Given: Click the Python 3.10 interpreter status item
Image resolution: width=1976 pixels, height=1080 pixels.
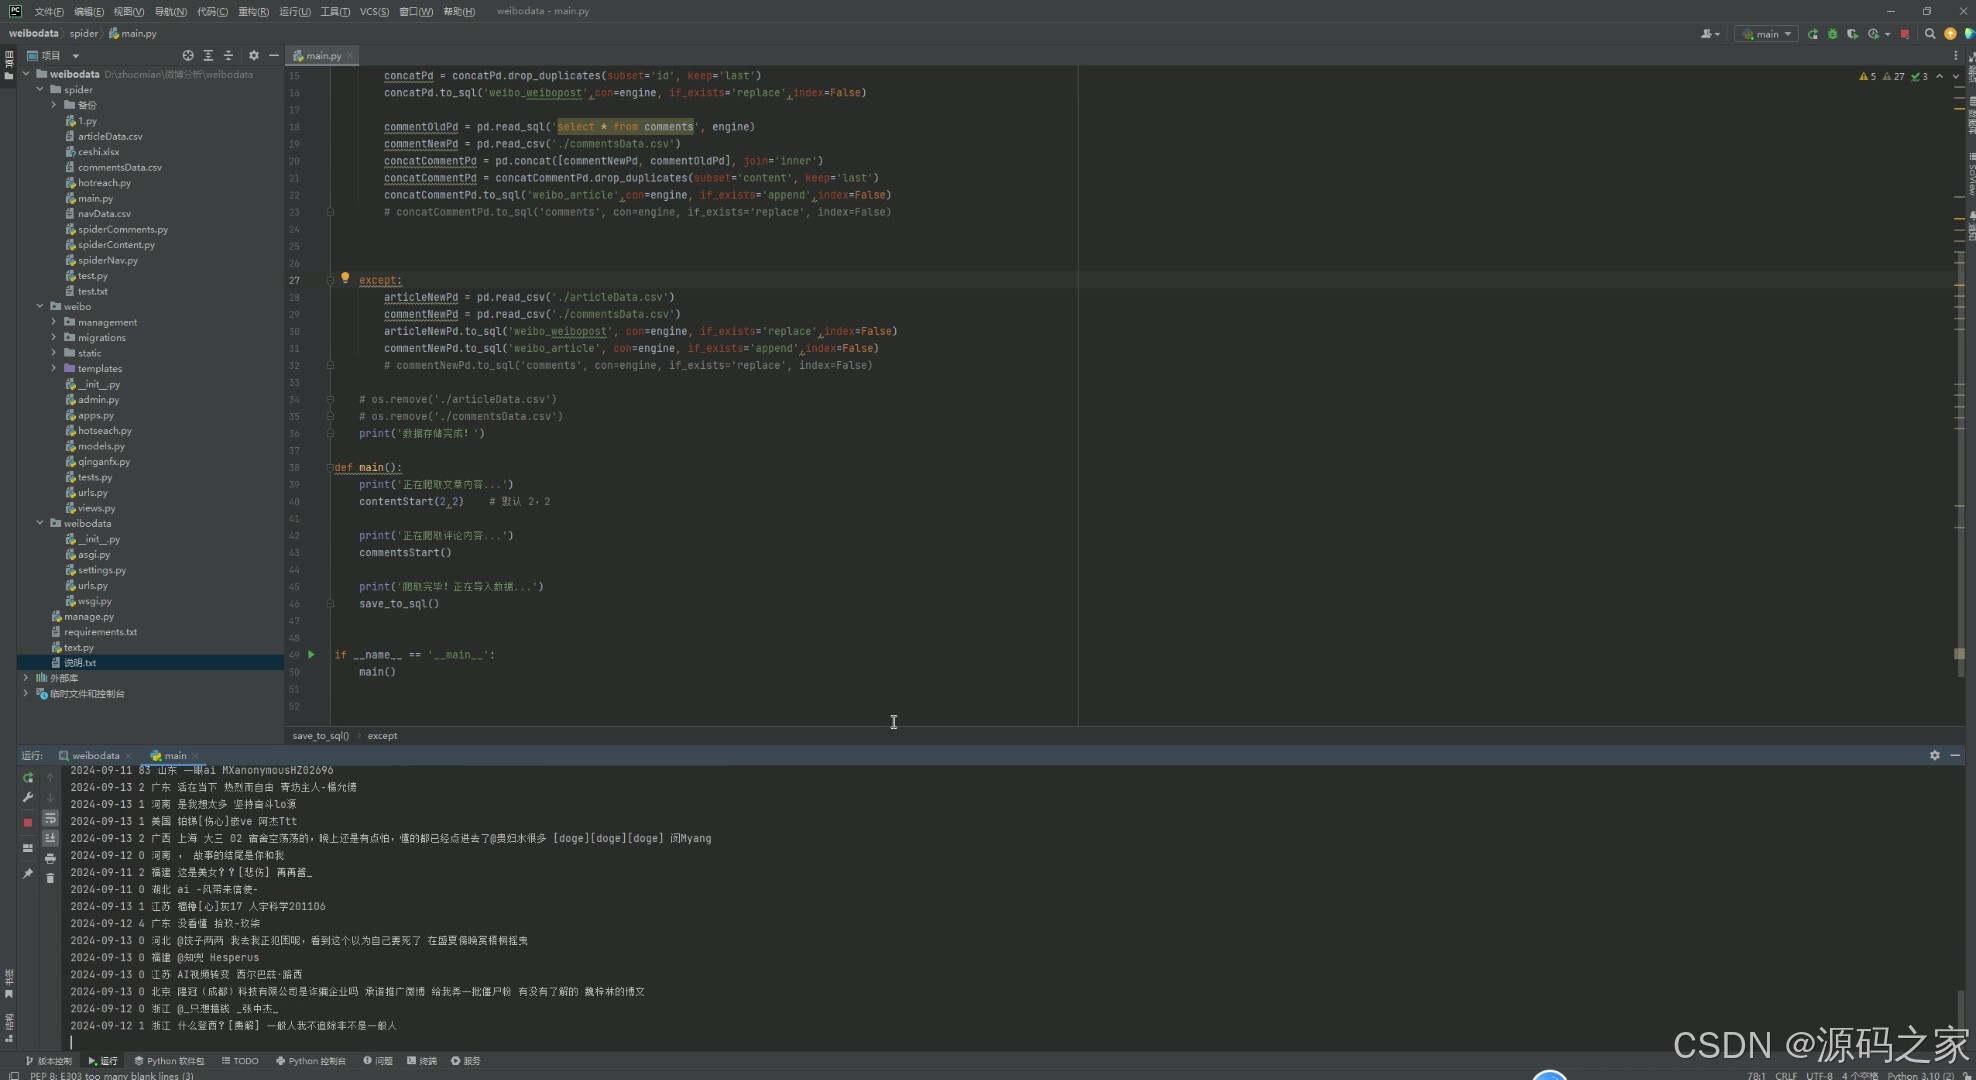Looking at the screenshot, I should [1920, 1075].
